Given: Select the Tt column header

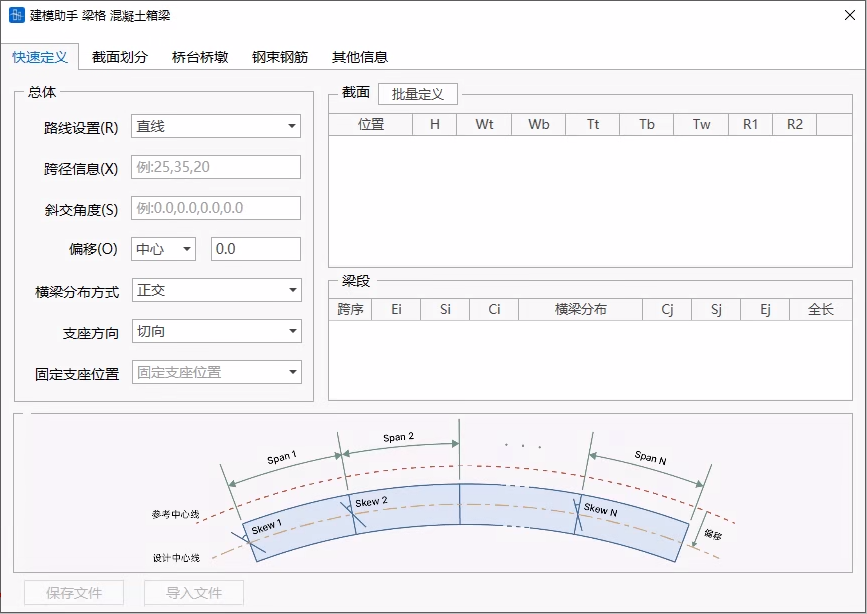Looking at the screenshot, I should pos(593,124).
